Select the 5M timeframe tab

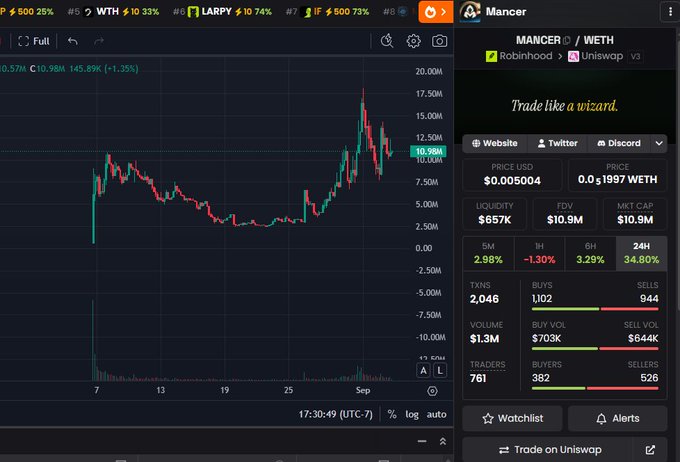pyautogui.click(x=488, y=253)
